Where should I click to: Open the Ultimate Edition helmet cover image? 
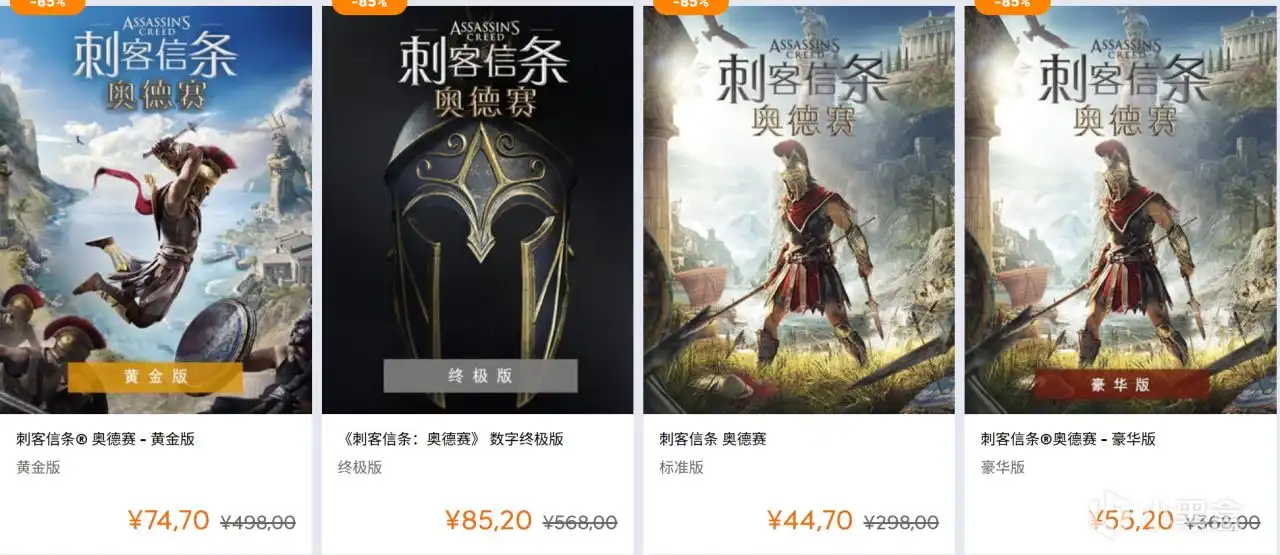(477, 210)
